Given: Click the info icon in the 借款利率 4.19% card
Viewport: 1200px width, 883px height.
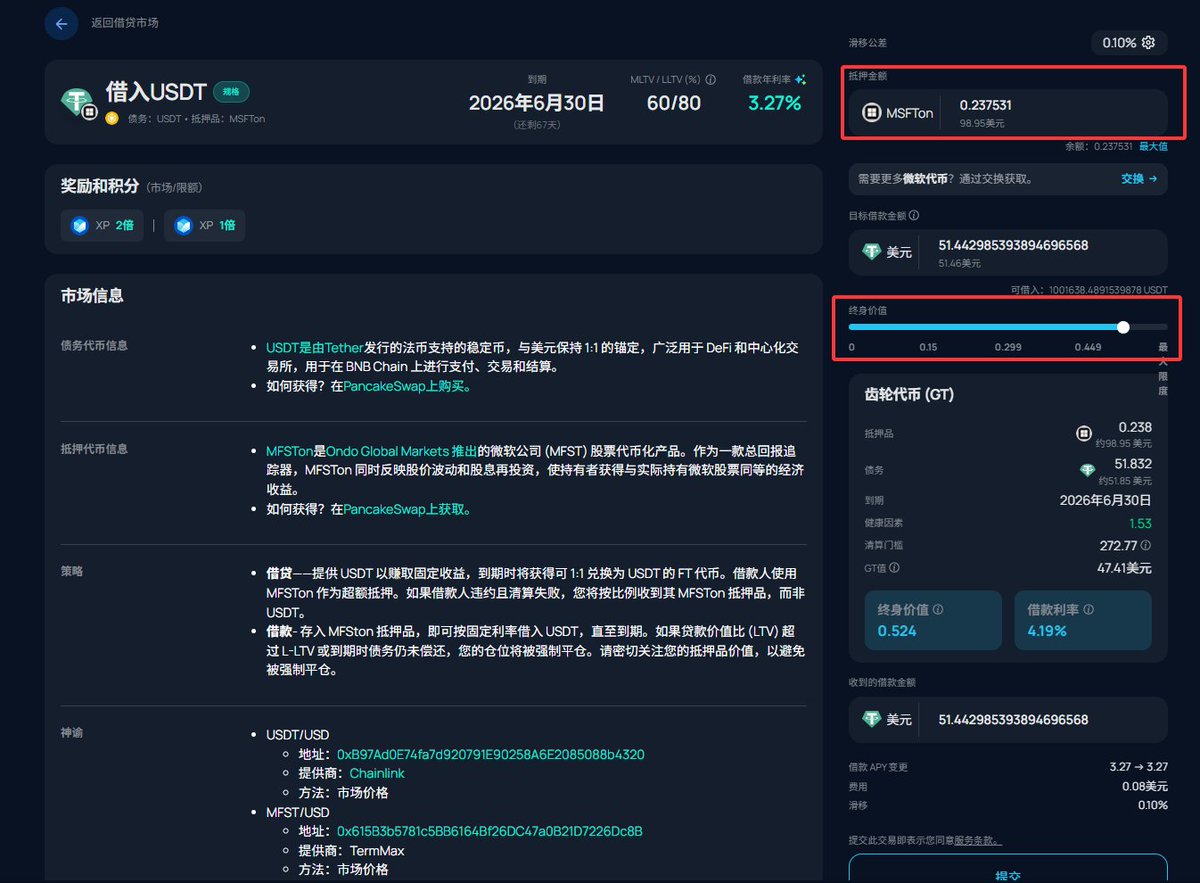Looking at the screenshot, I should click(x=1088, y=609).
